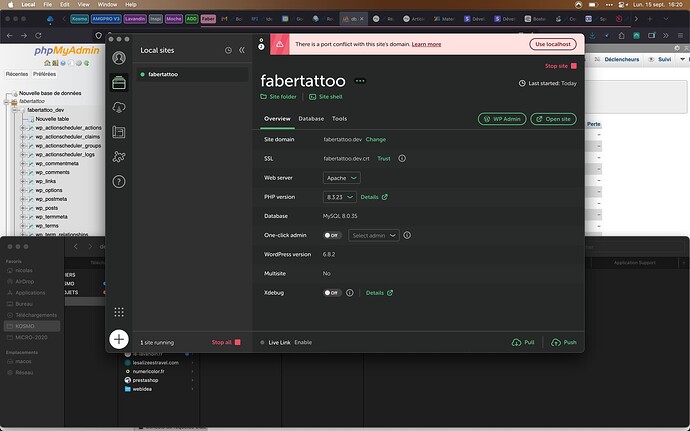The width and height of the screenshot is (690, 431).
Task: Click the browser downloads icon
Action: [593, 35]
